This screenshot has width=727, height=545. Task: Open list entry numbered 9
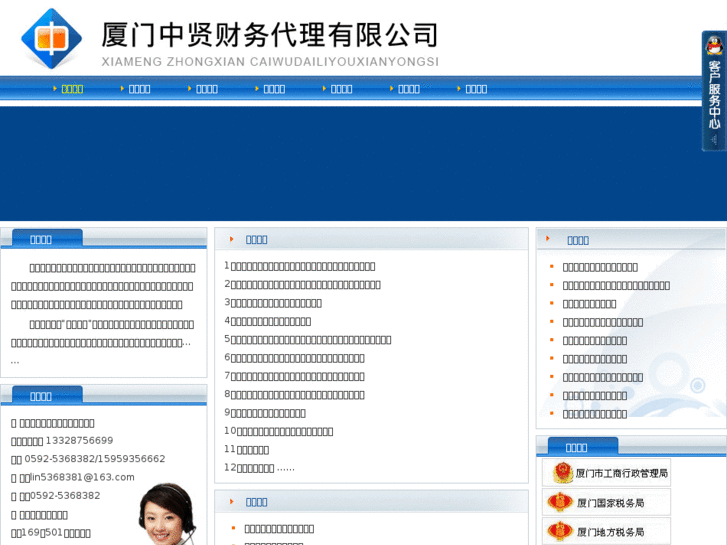click(x=265, y=413)
